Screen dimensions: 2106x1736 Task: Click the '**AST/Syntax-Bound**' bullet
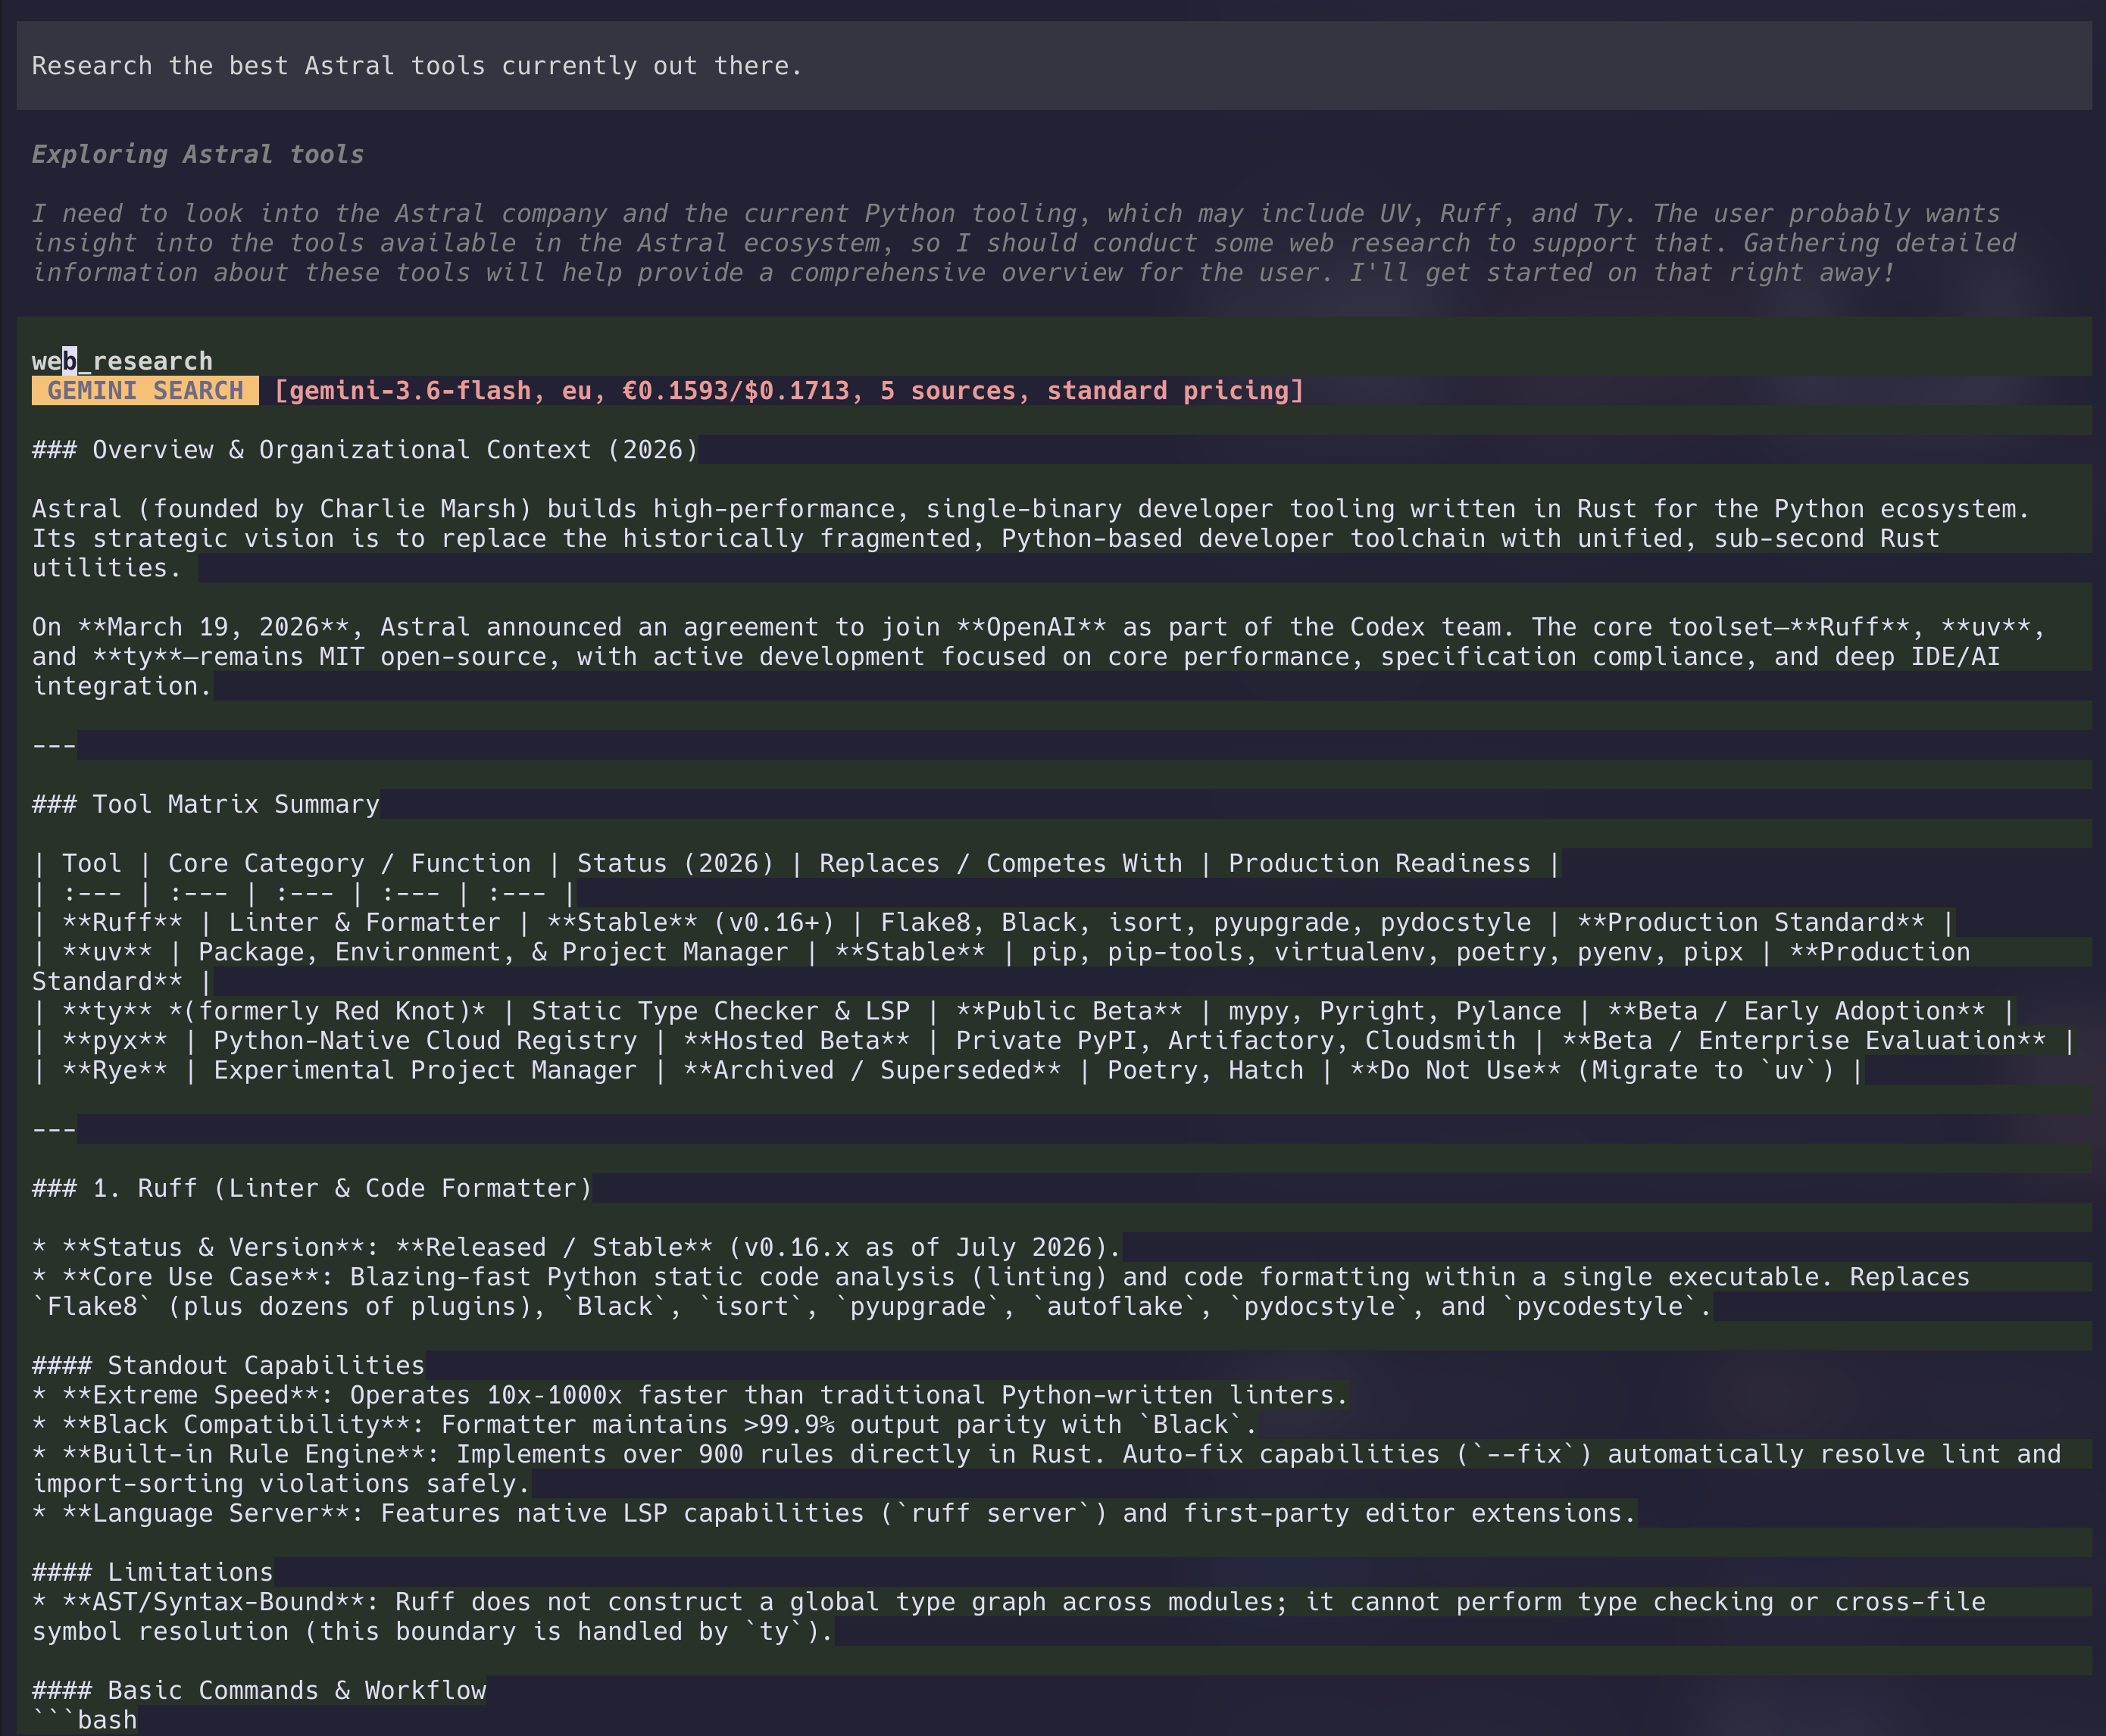[x=1009, y=1617]
